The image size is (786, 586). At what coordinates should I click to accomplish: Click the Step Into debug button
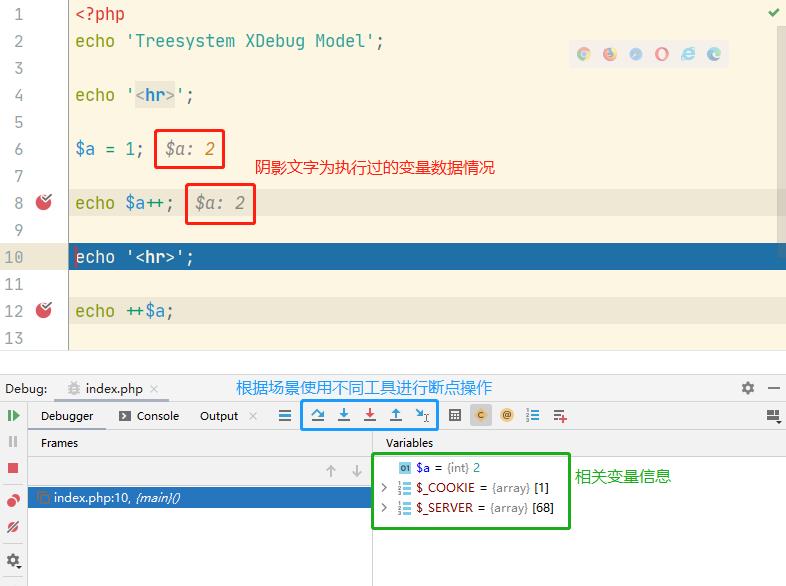344,415
